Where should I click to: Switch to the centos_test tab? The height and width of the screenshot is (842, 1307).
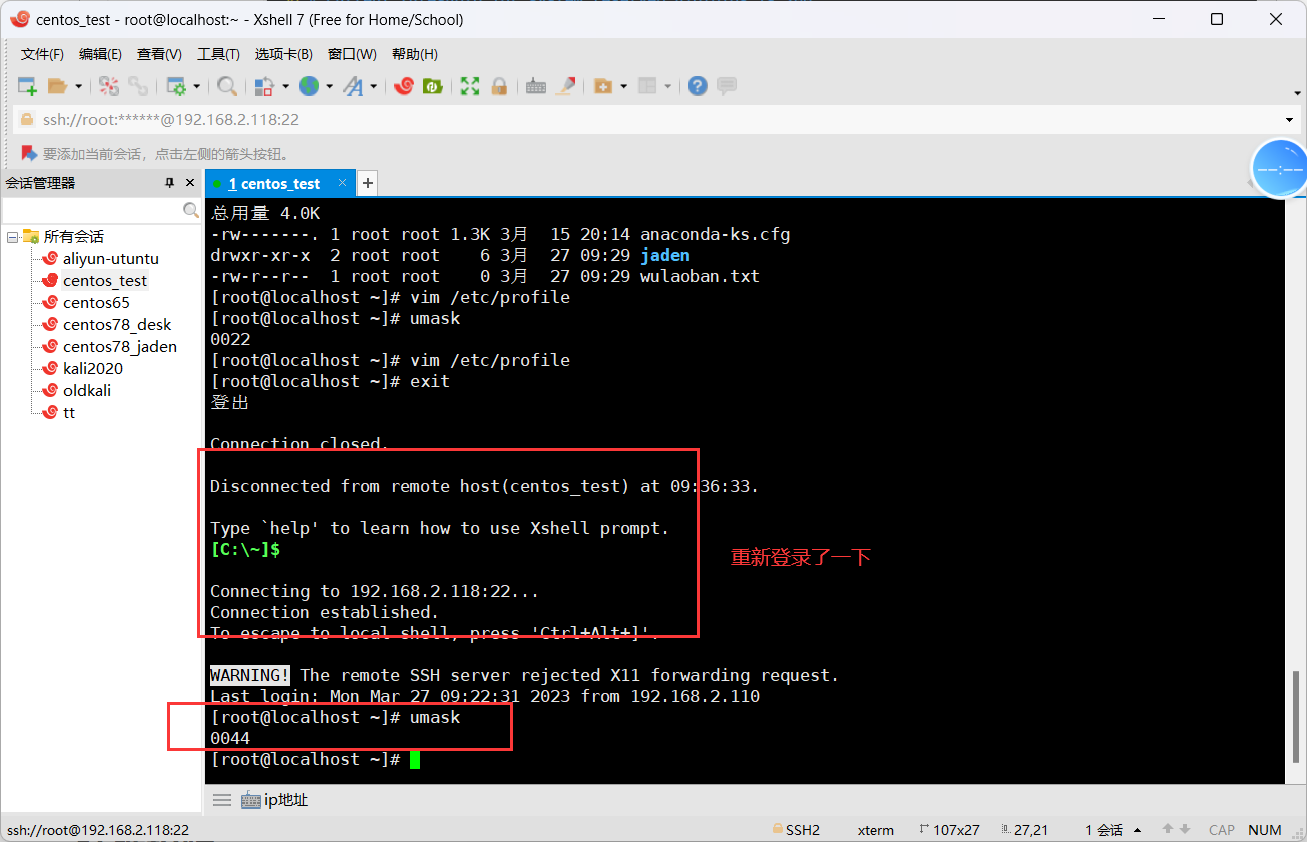(x=273, y=184)
